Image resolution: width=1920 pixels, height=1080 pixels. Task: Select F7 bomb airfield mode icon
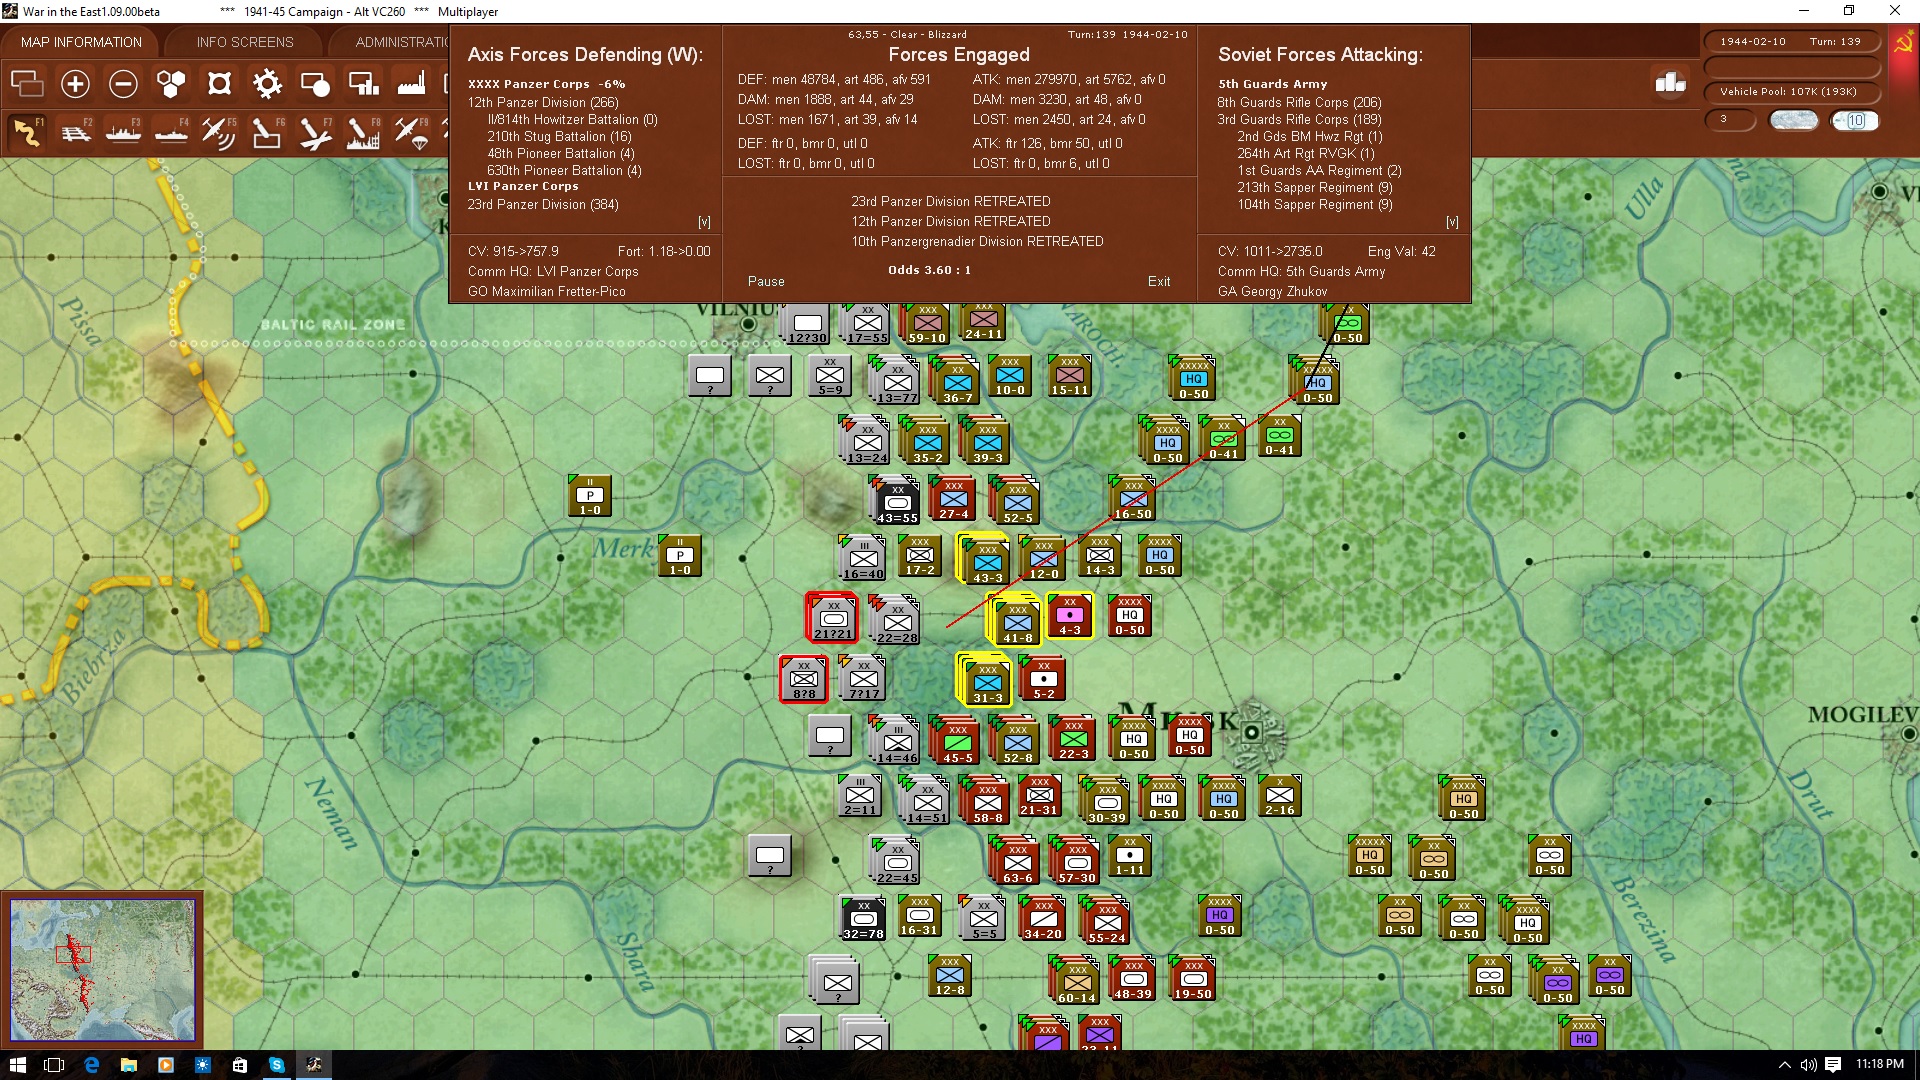point(315,132)
